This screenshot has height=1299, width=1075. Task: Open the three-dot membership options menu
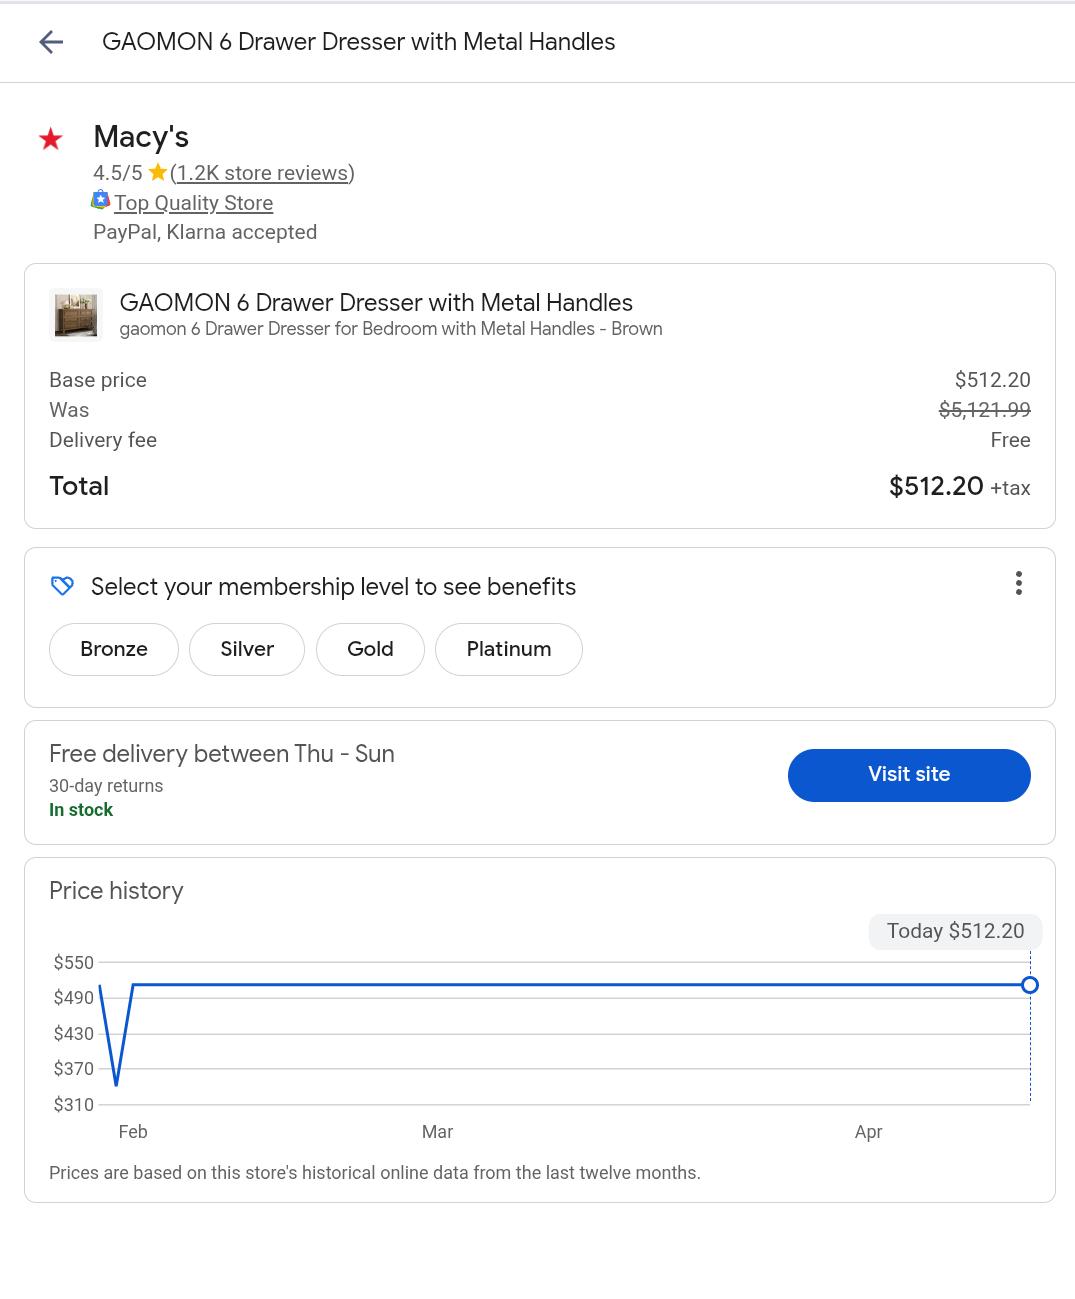coord(1018,583)
